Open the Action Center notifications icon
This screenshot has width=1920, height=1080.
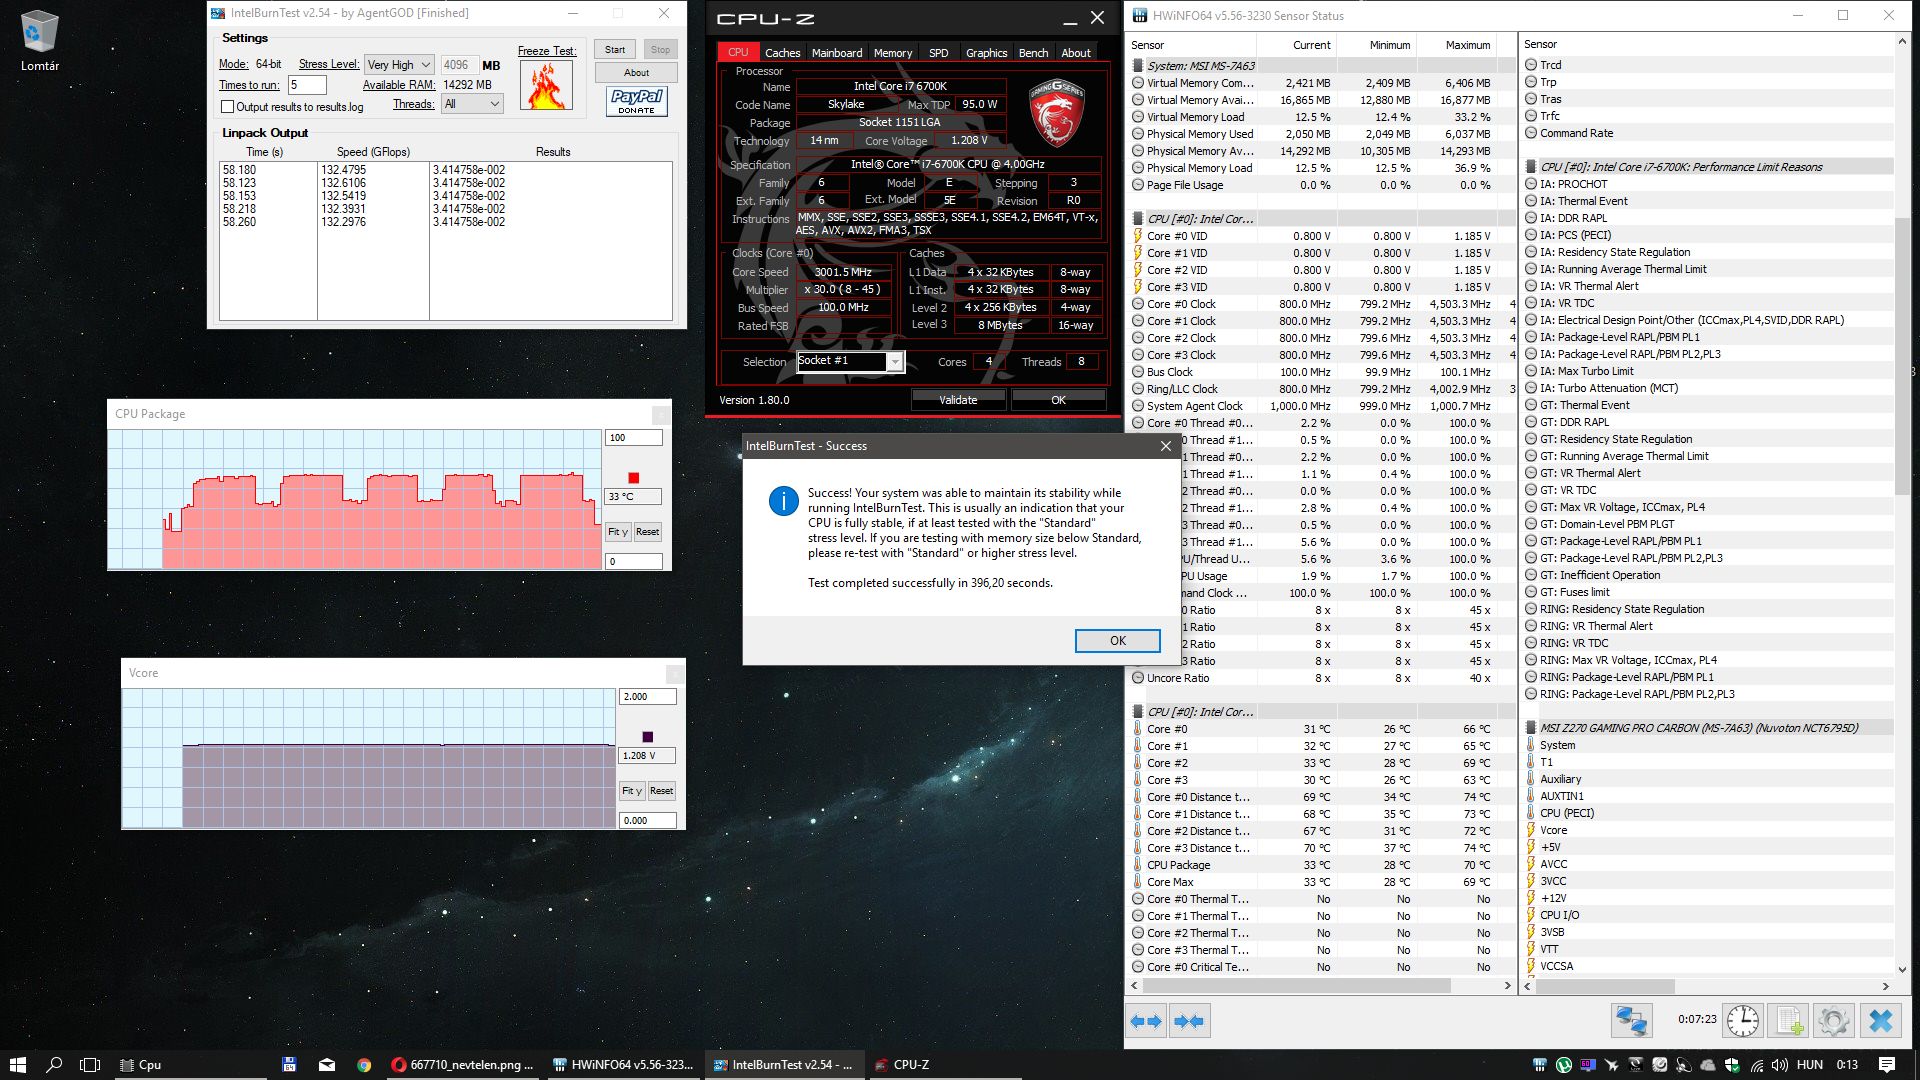pos(1887,1065)
